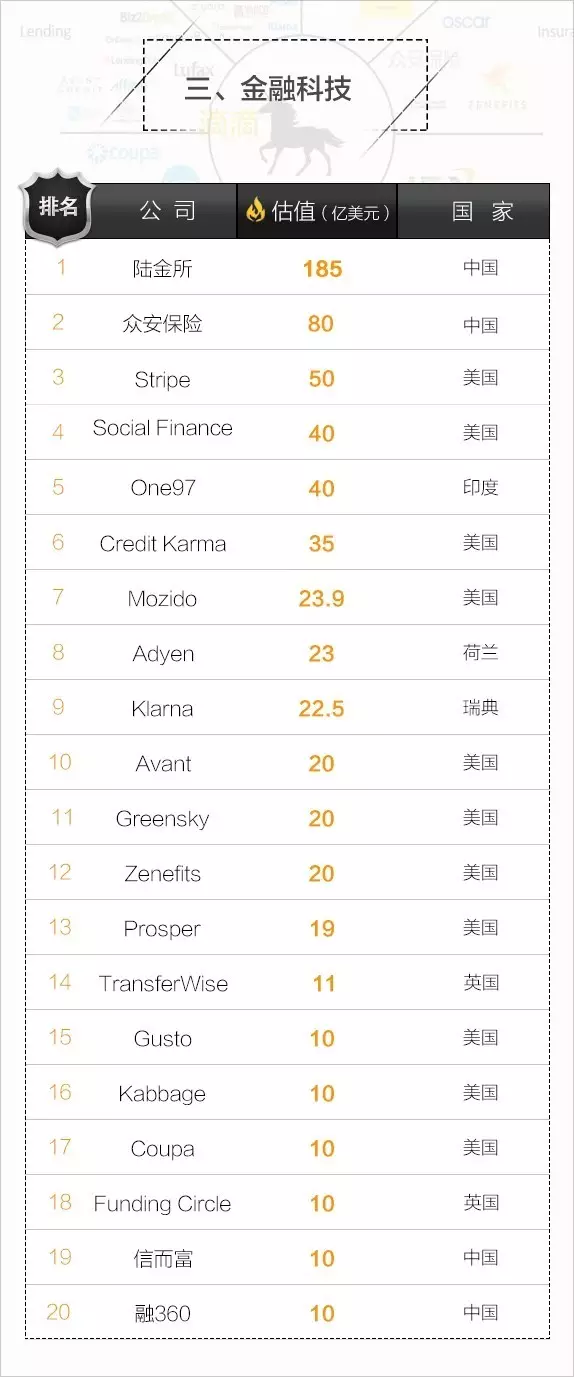The width and height of the screenshot is (574, 1377).
Task: Select the 三、金融科技 title box
Action: [285, 85]
